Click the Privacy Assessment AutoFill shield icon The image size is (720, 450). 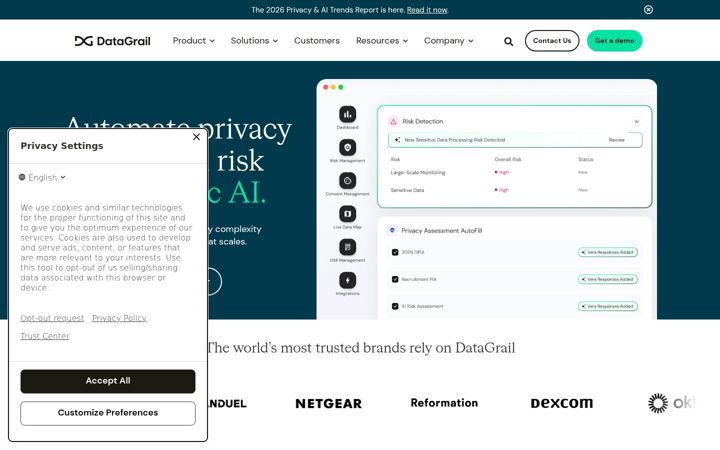tap(392, 230)
